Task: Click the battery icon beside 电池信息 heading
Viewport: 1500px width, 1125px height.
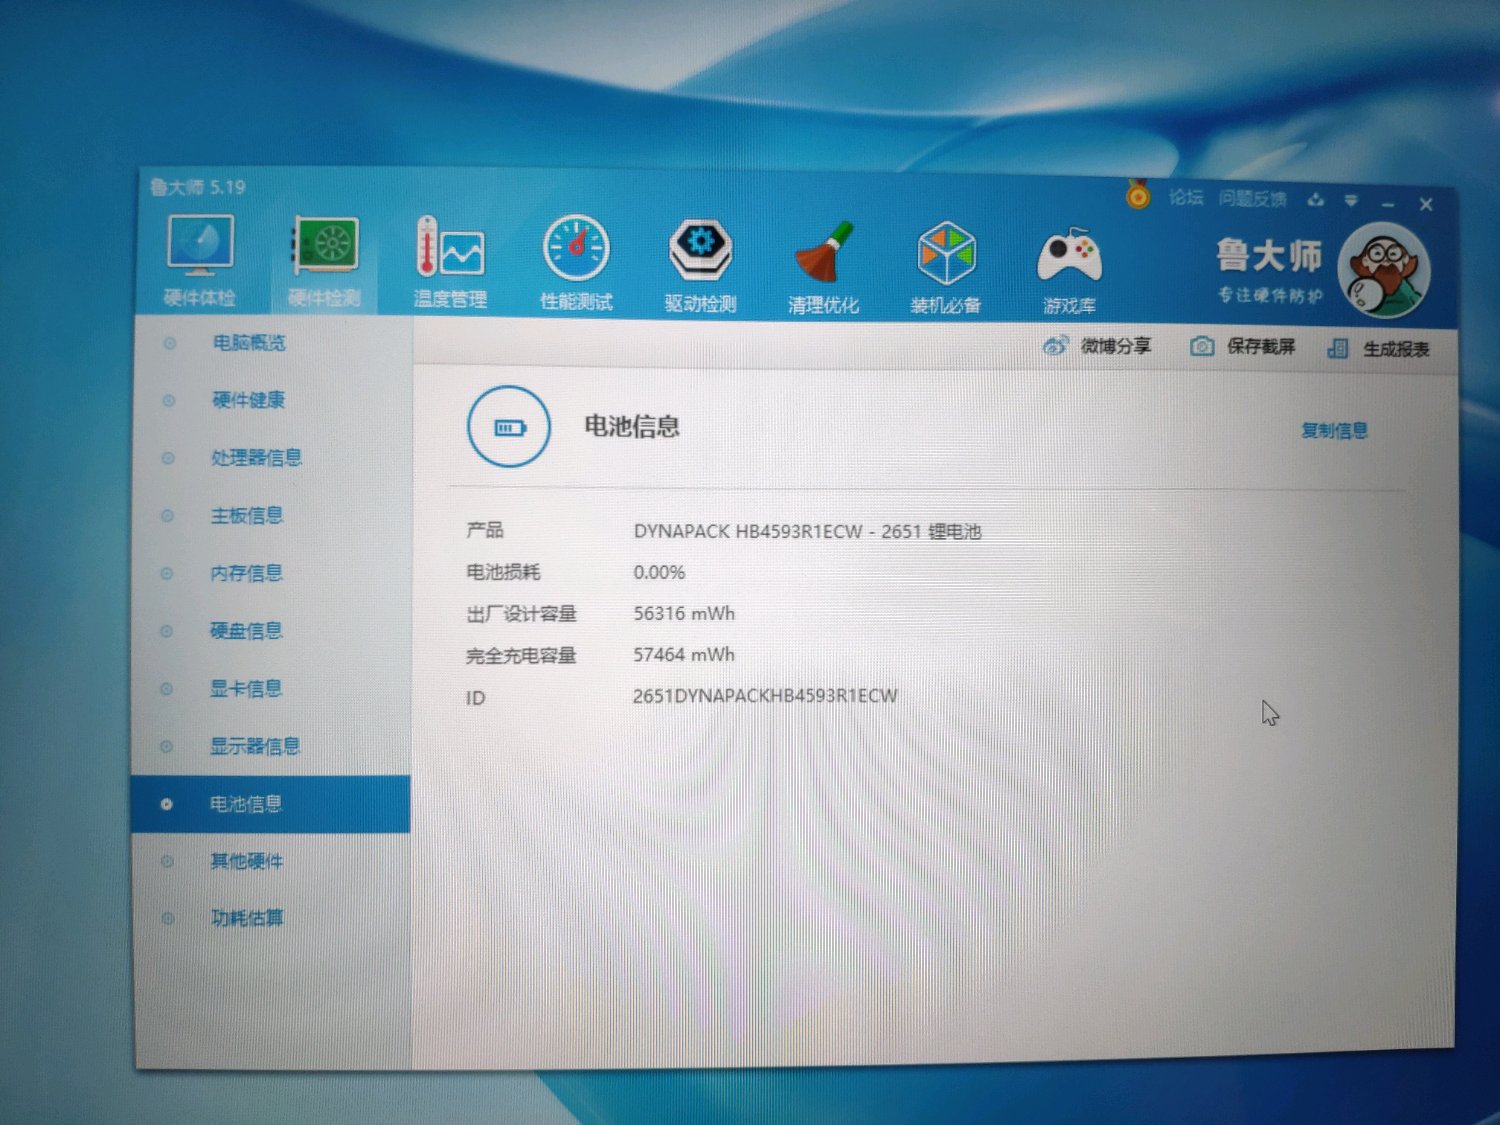Action: pyautogui.click(x=509, y=427)
